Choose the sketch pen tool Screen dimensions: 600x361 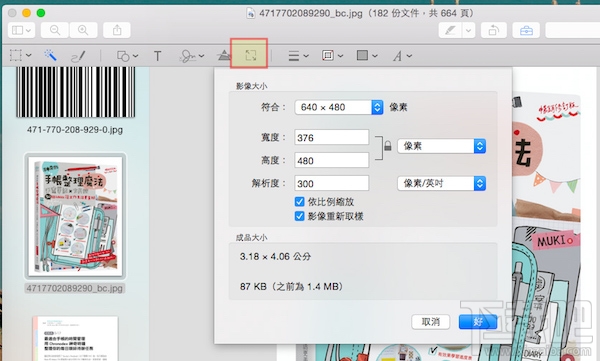pos(78,56)
